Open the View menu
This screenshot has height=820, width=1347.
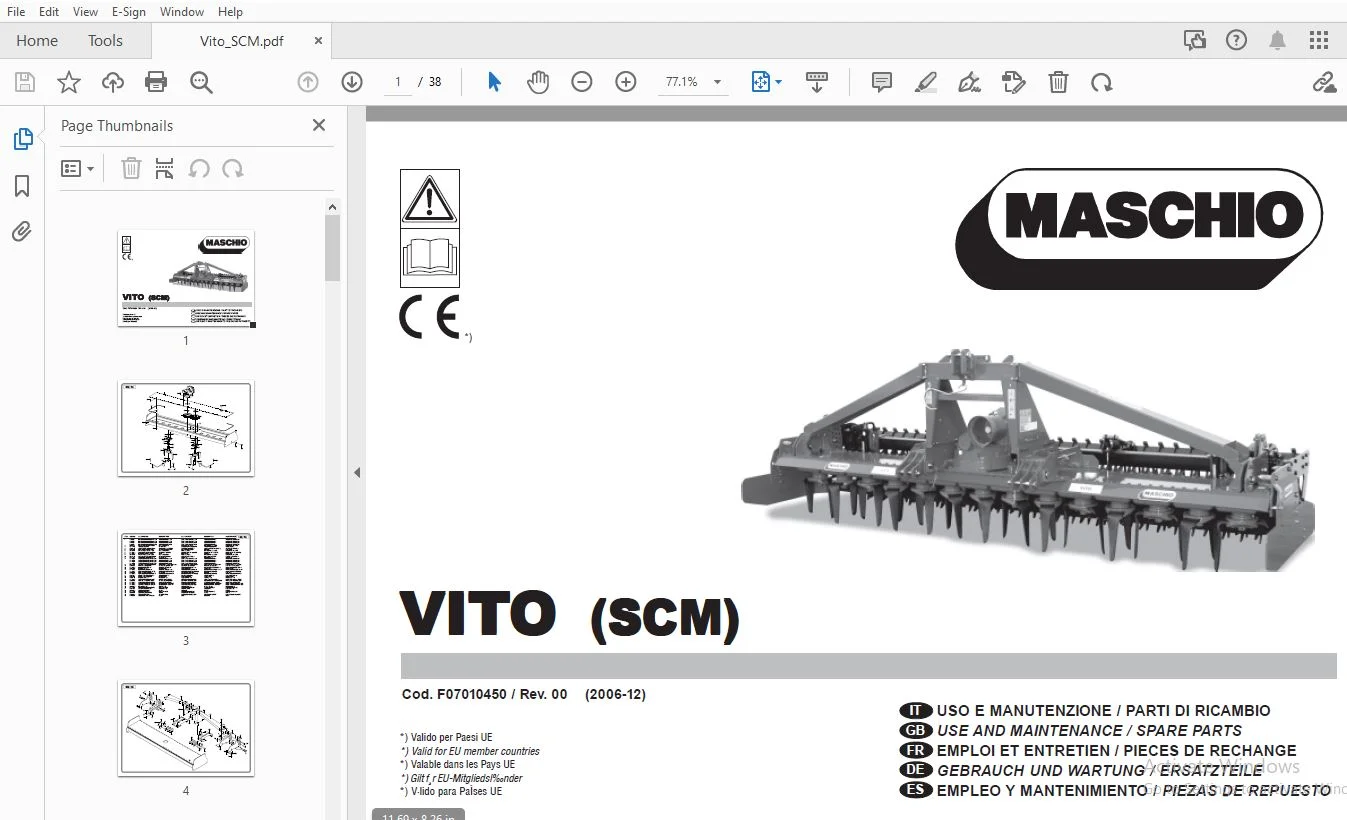click(85, 11)
